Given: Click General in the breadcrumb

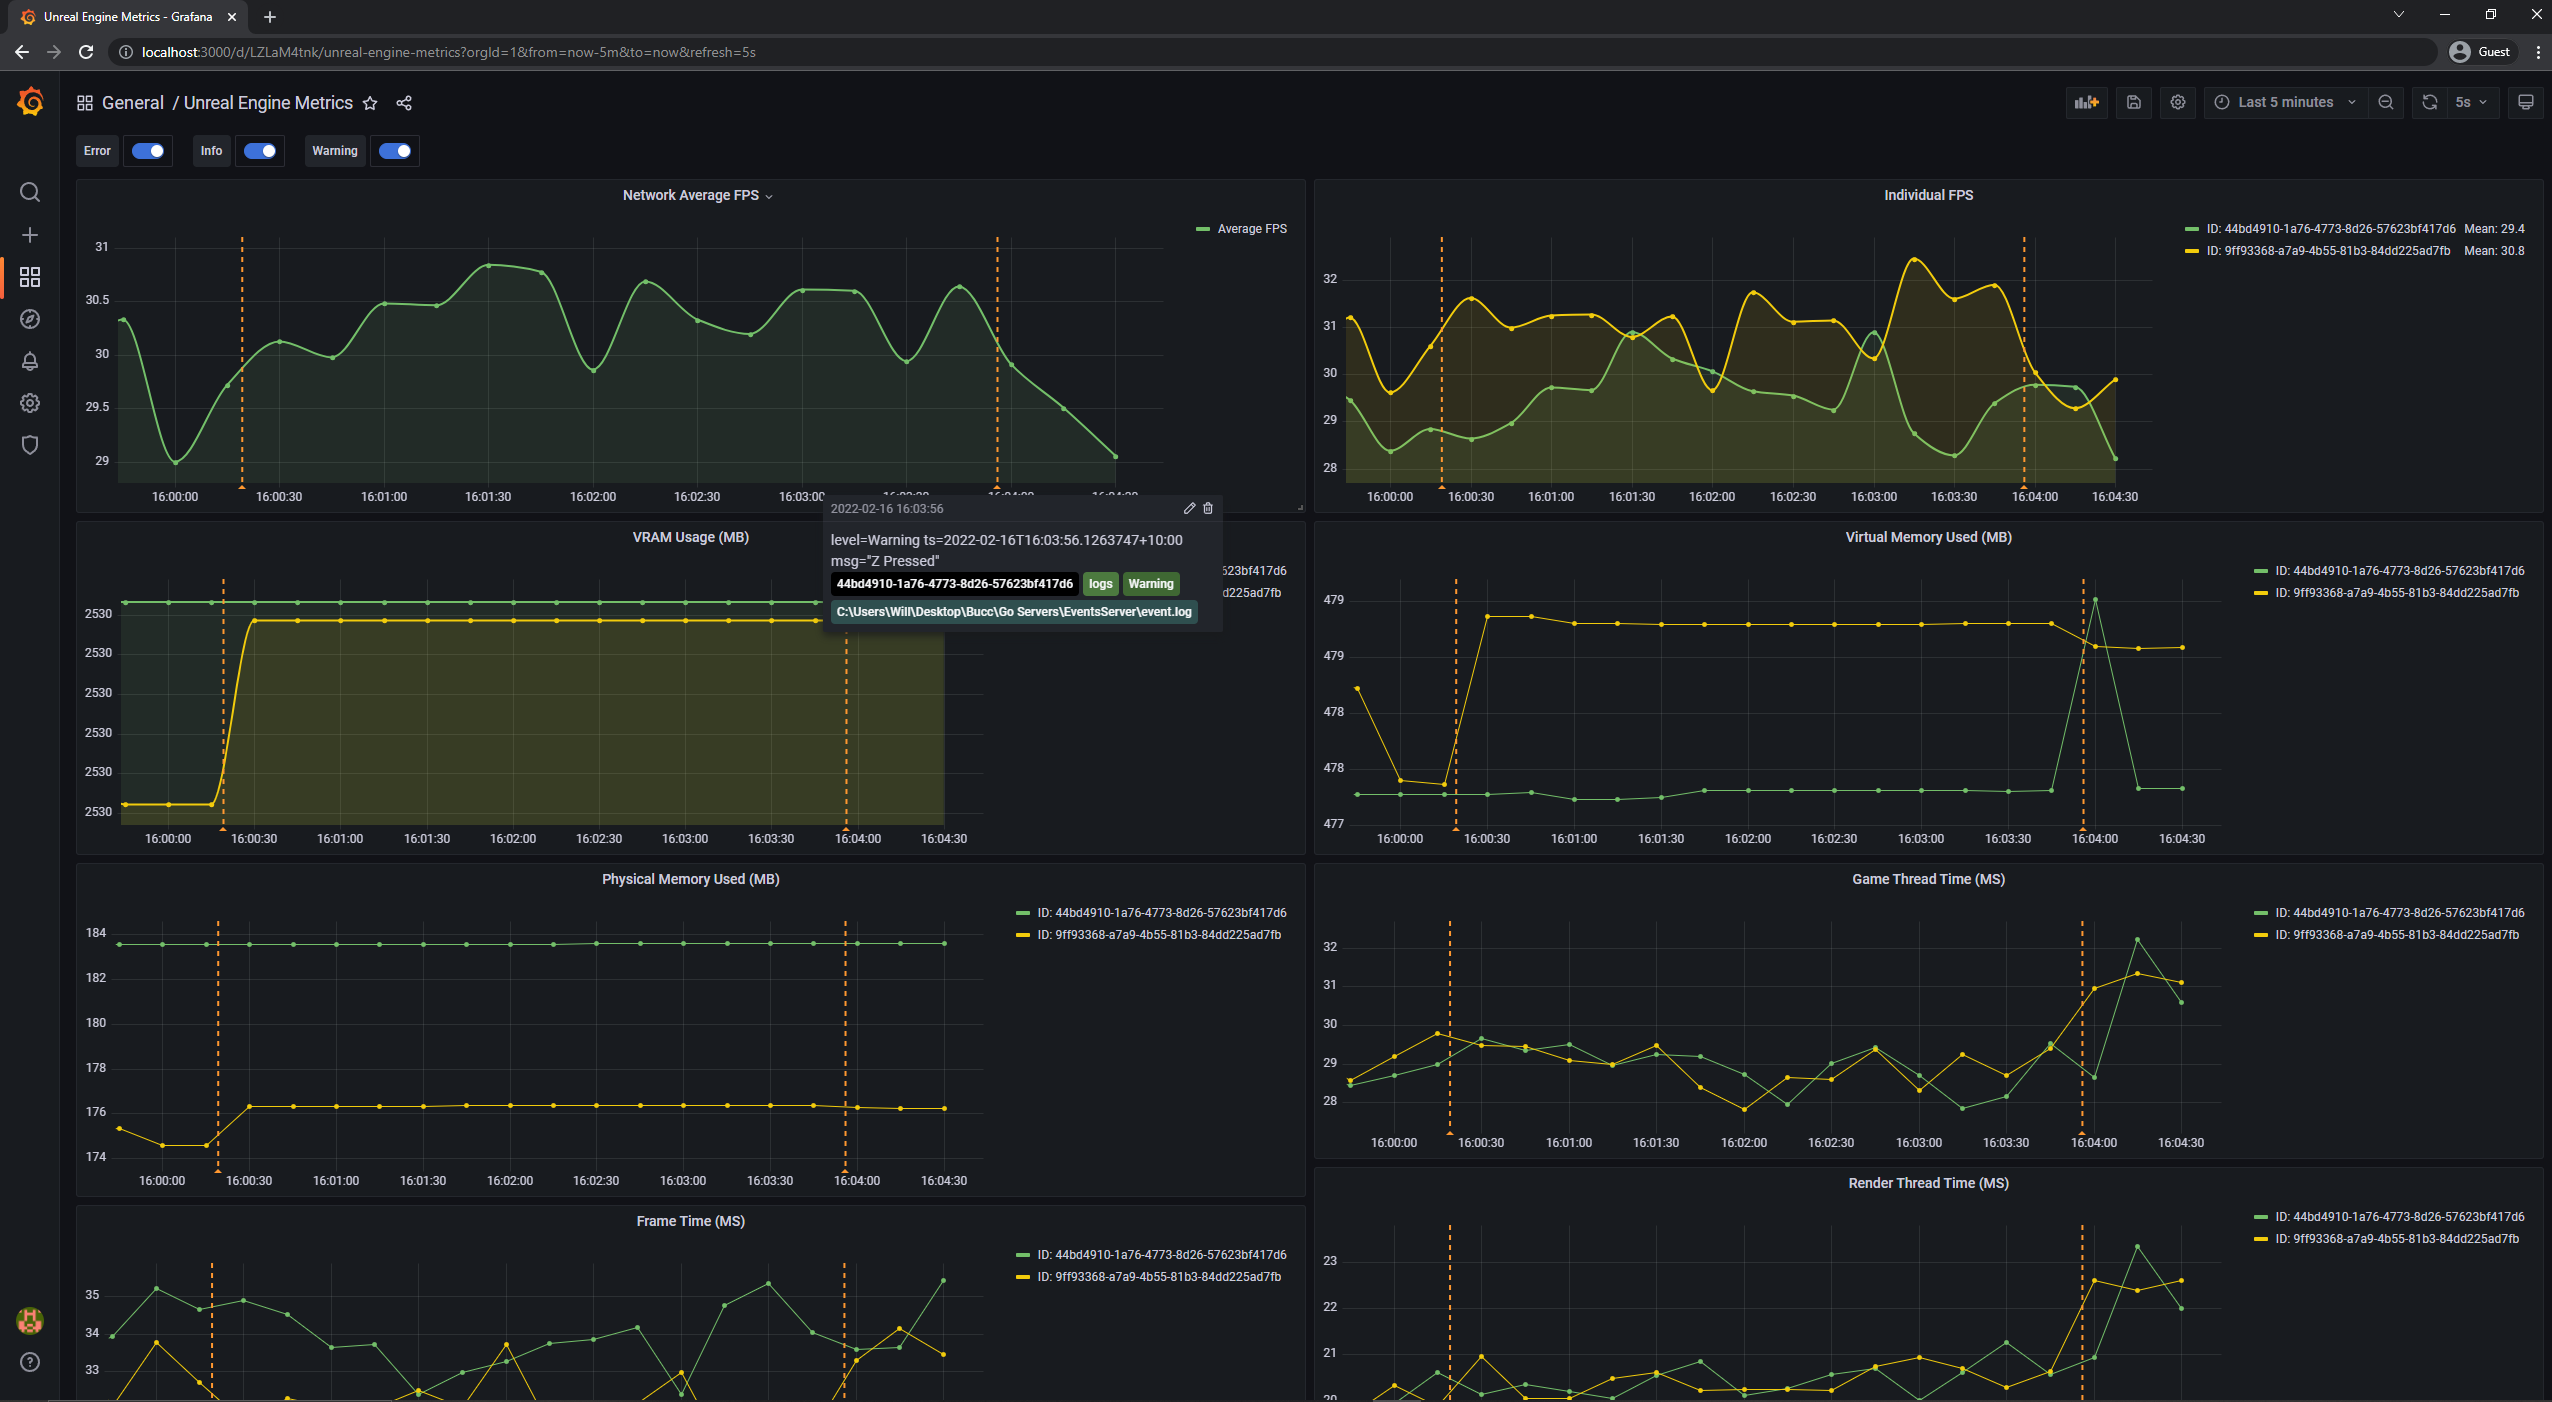Looking at the screenshot, I should pos(133,103).
